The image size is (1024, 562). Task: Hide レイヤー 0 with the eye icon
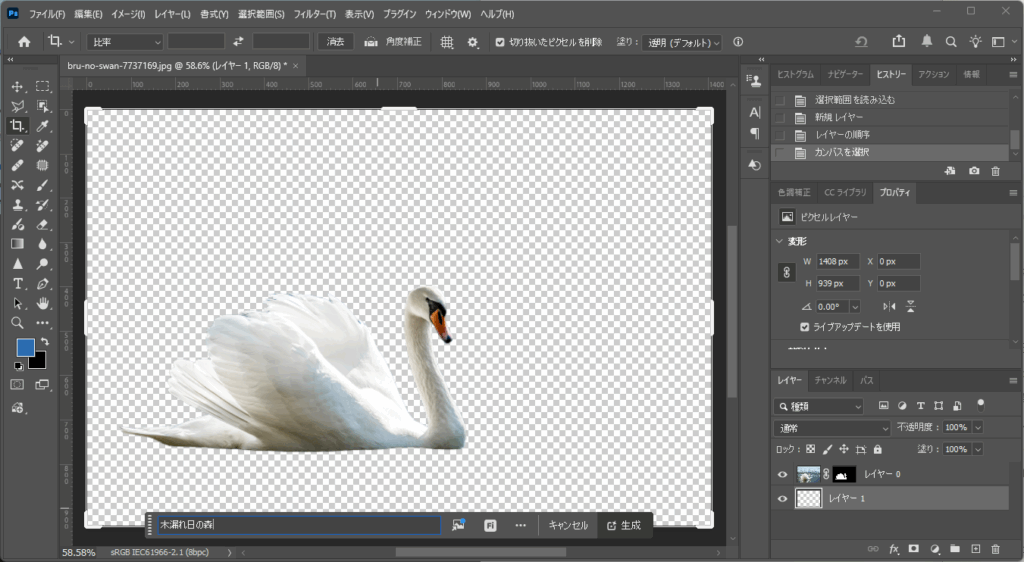[x=783, y=475]
